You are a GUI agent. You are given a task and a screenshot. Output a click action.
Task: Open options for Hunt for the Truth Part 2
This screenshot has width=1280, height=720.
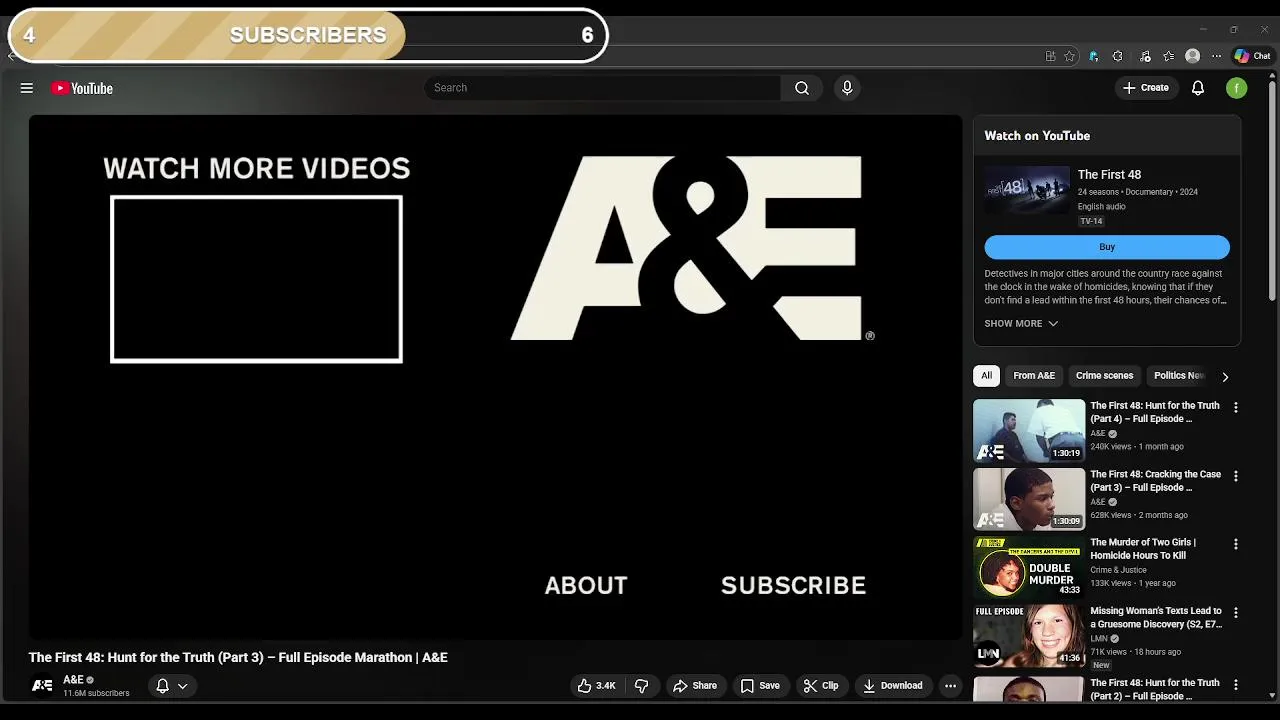[1236, 685]
